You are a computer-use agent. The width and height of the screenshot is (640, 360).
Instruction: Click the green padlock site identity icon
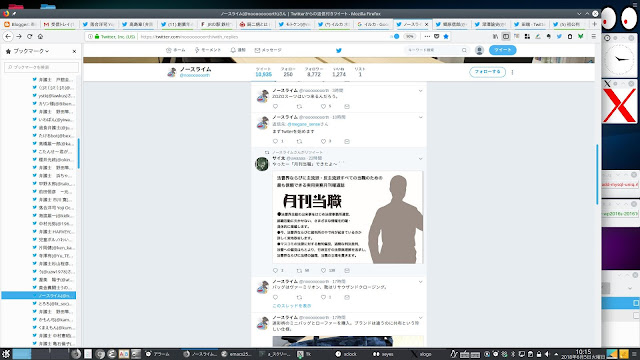[x=97, y=36]
